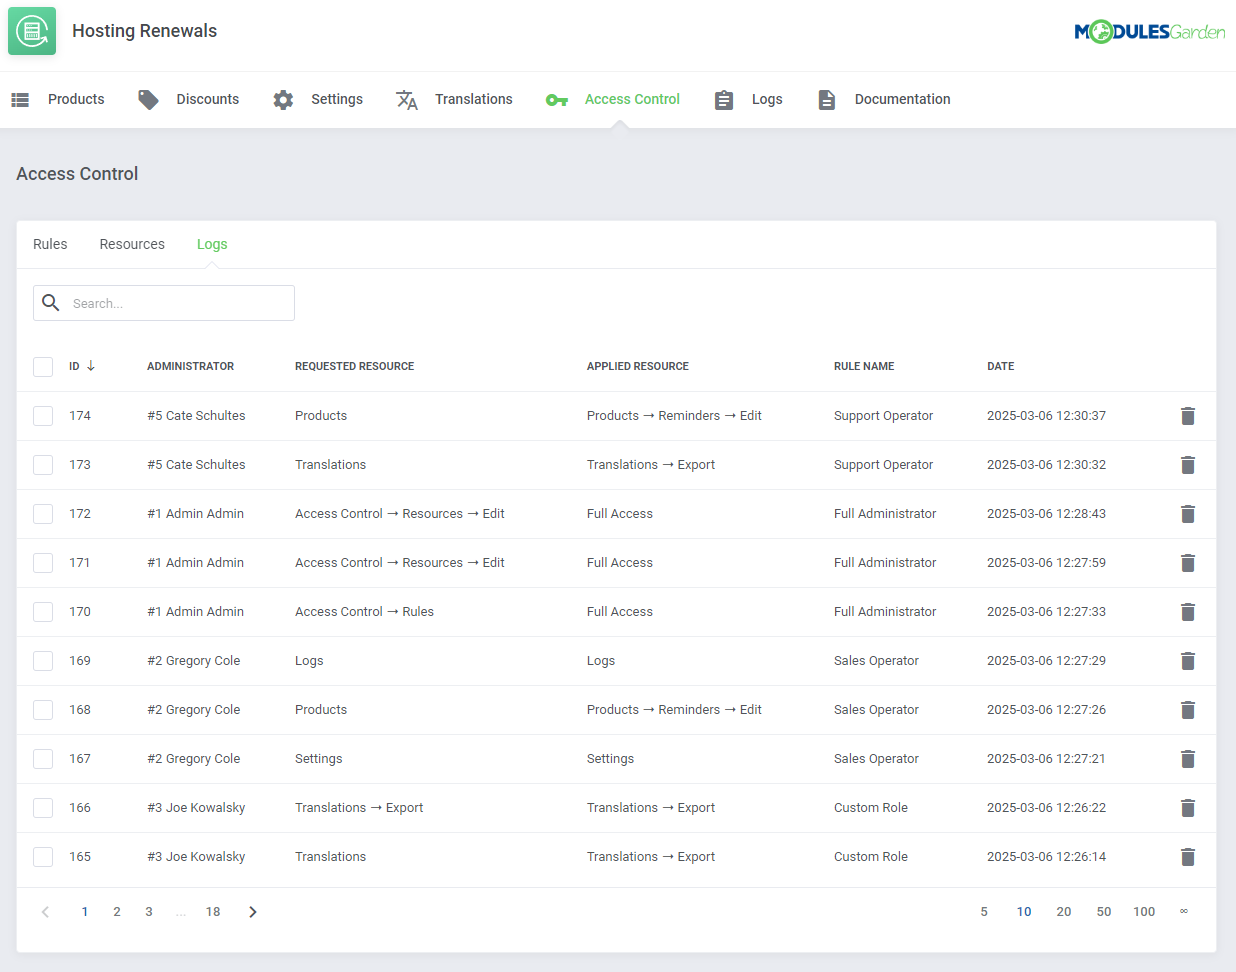Go to previous page using left chevron

click(45, 912)
